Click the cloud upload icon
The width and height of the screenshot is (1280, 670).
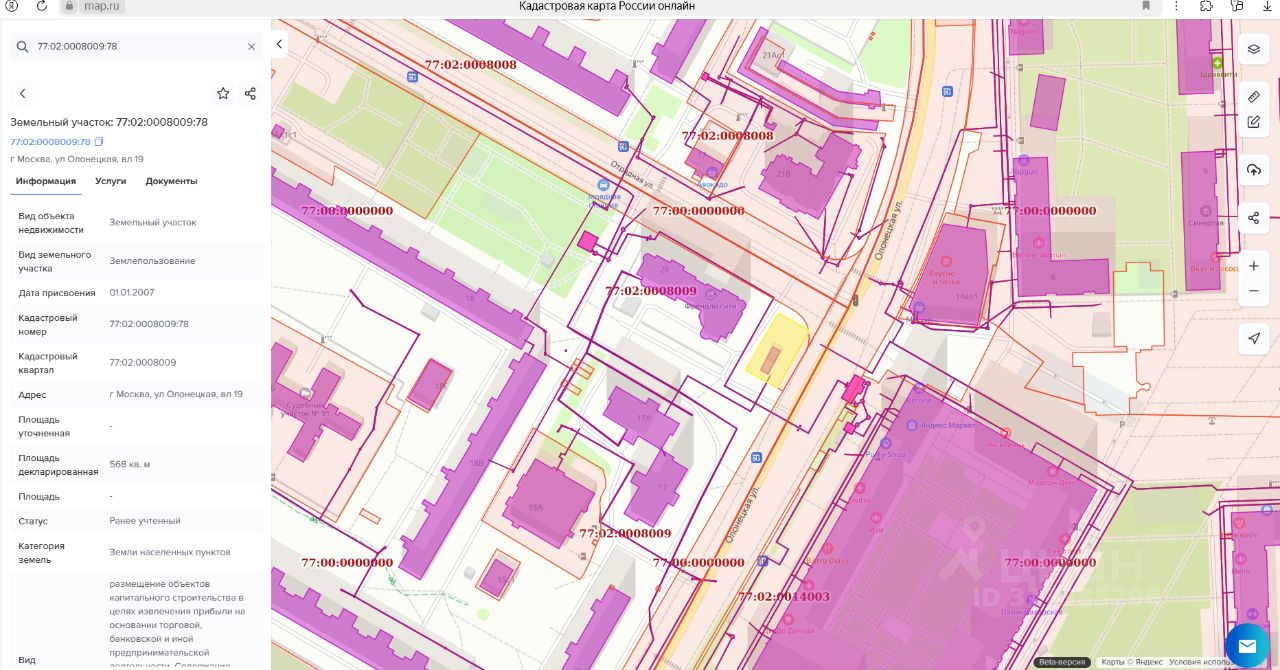pos(1254,170)
